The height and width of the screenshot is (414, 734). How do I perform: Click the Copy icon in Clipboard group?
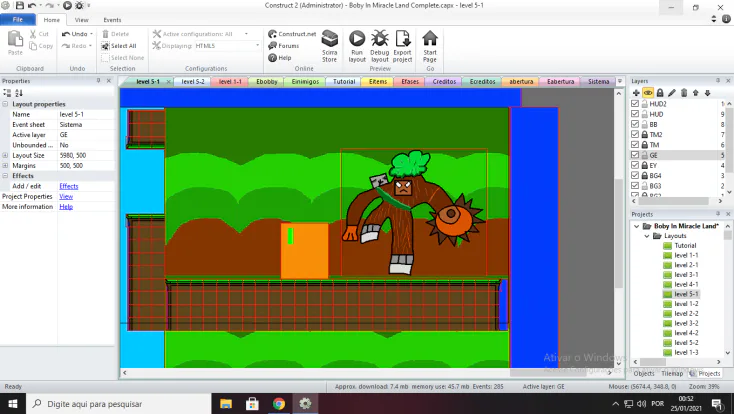coord(33,46)
